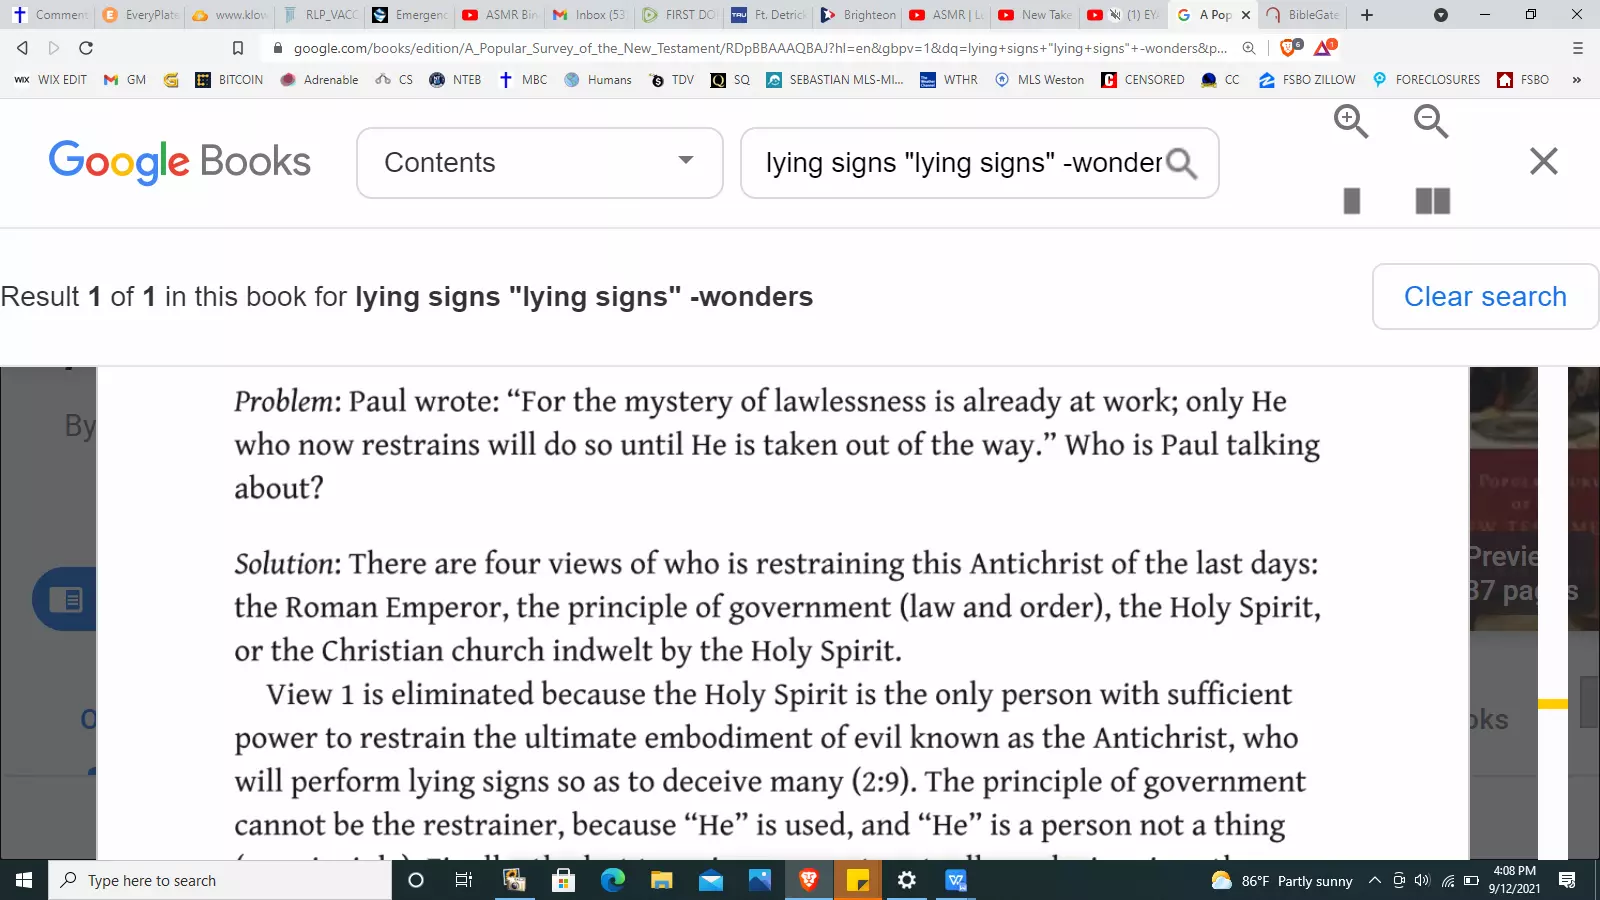
Task: Switch to single page view
Action: 1352,201
